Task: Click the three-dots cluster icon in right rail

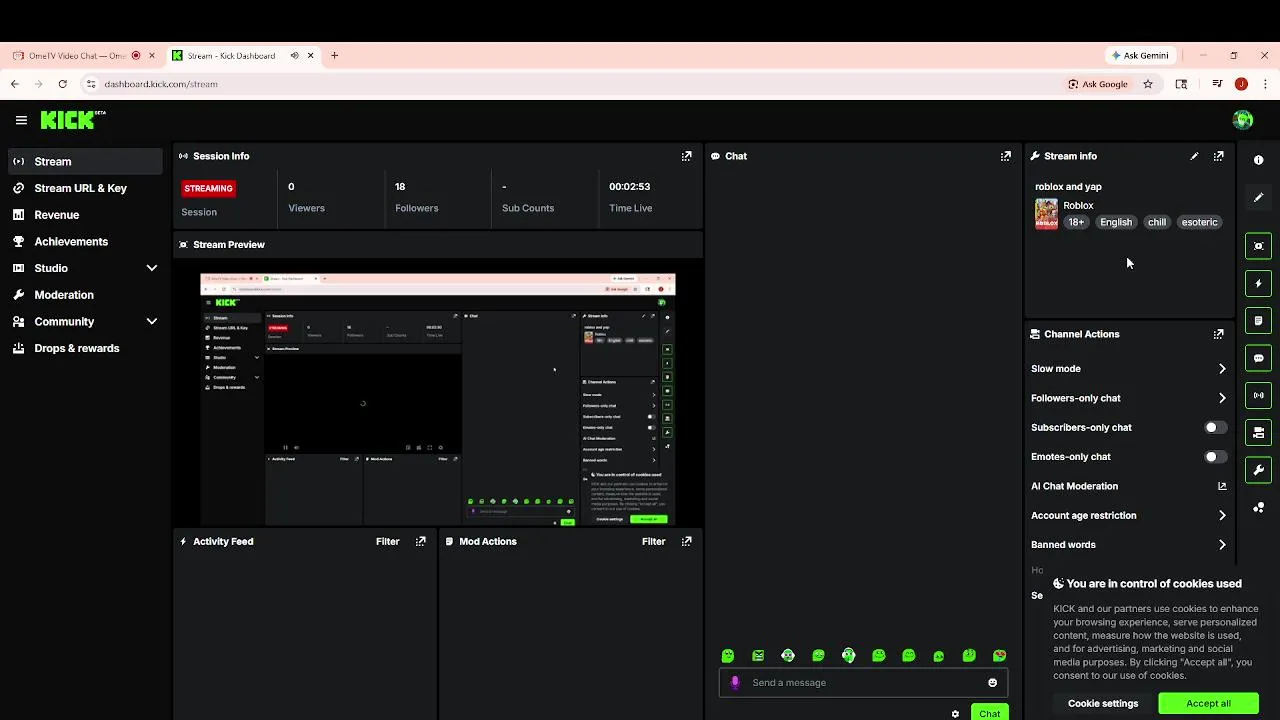Action: click(x=1258, y=508)
